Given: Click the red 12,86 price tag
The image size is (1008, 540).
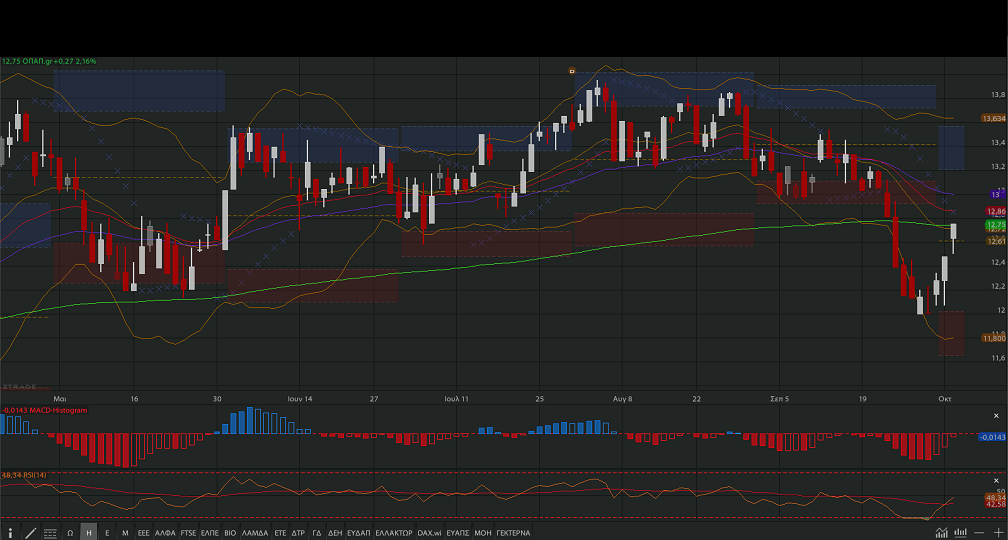Looking at the screenshot, I should 996,211.
